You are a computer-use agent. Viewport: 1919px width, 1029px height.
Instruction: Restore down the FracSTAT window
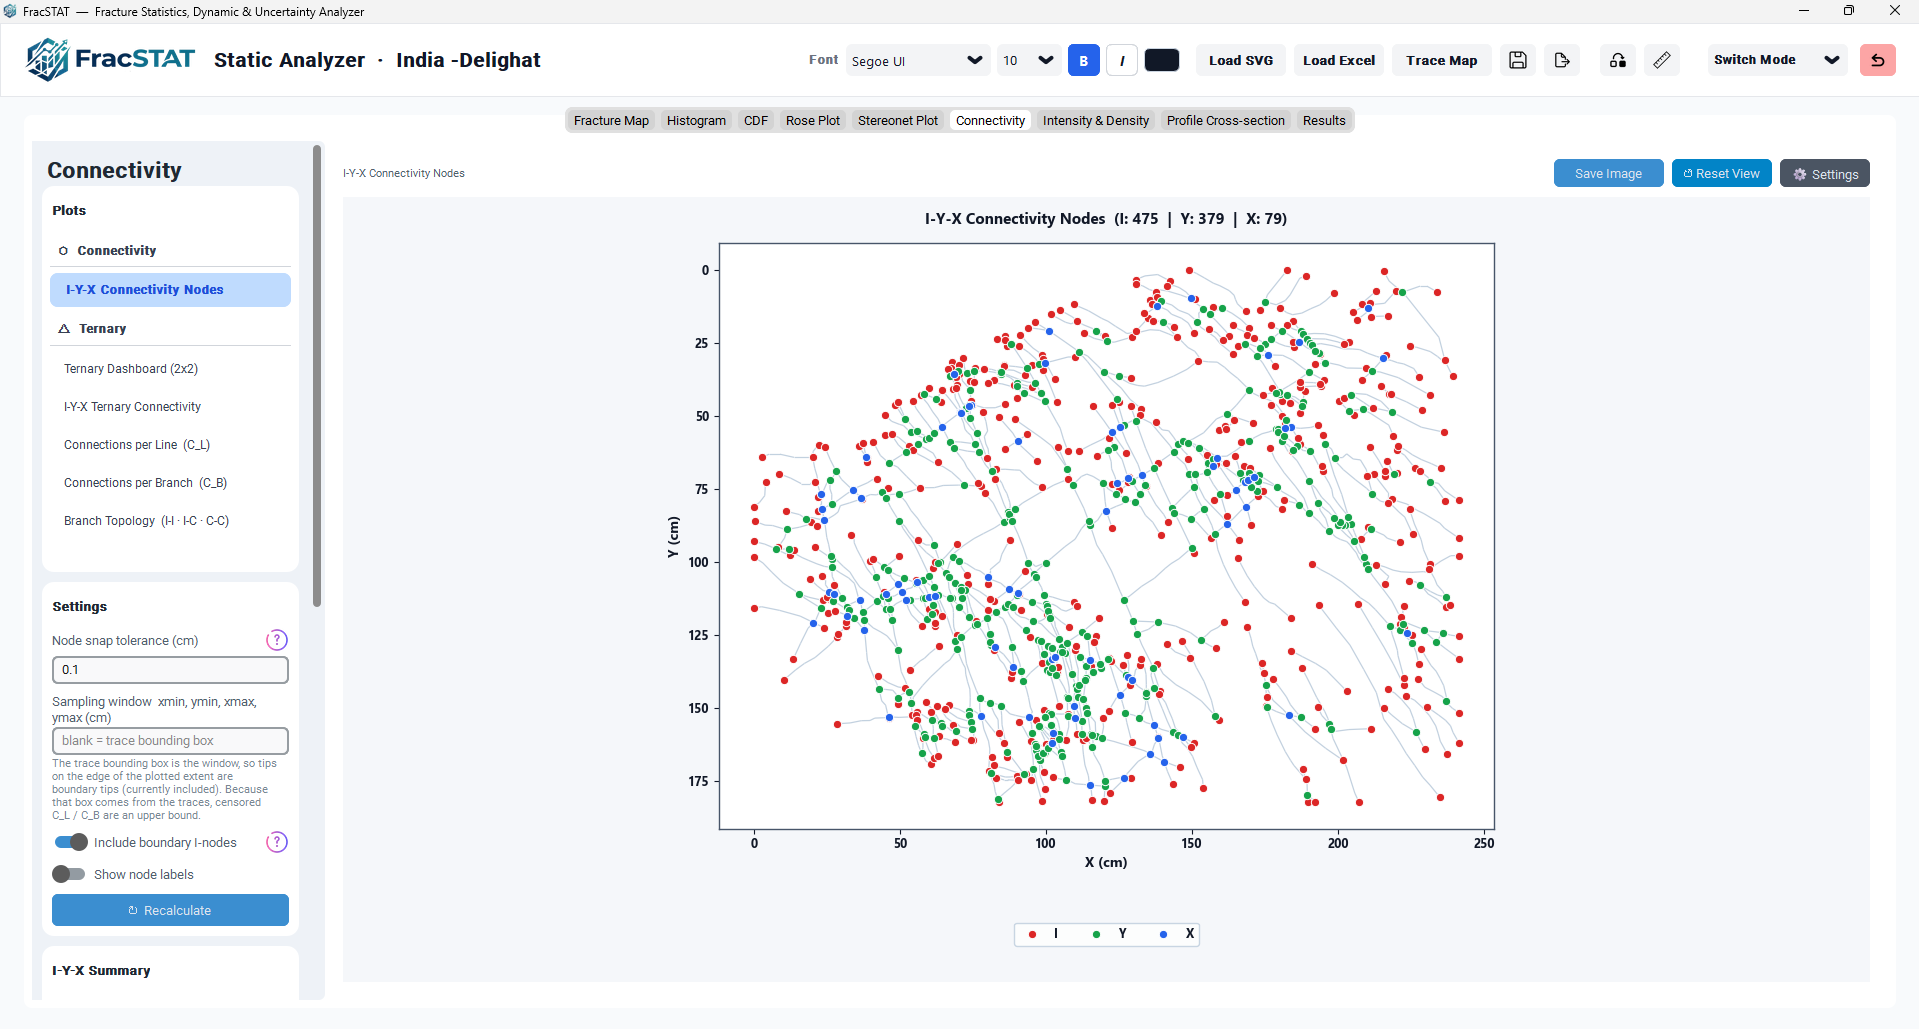1849,11
